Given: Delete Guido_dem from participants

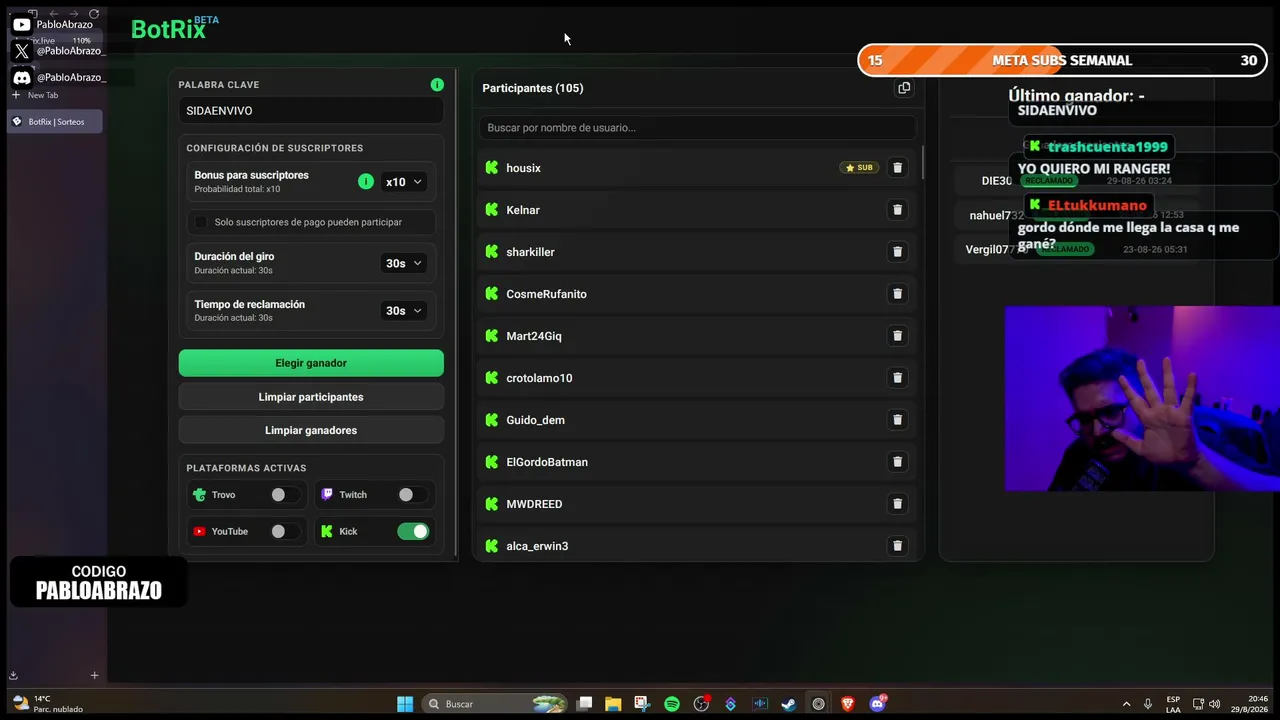Looking at the screenshot, I should (897, 420).
